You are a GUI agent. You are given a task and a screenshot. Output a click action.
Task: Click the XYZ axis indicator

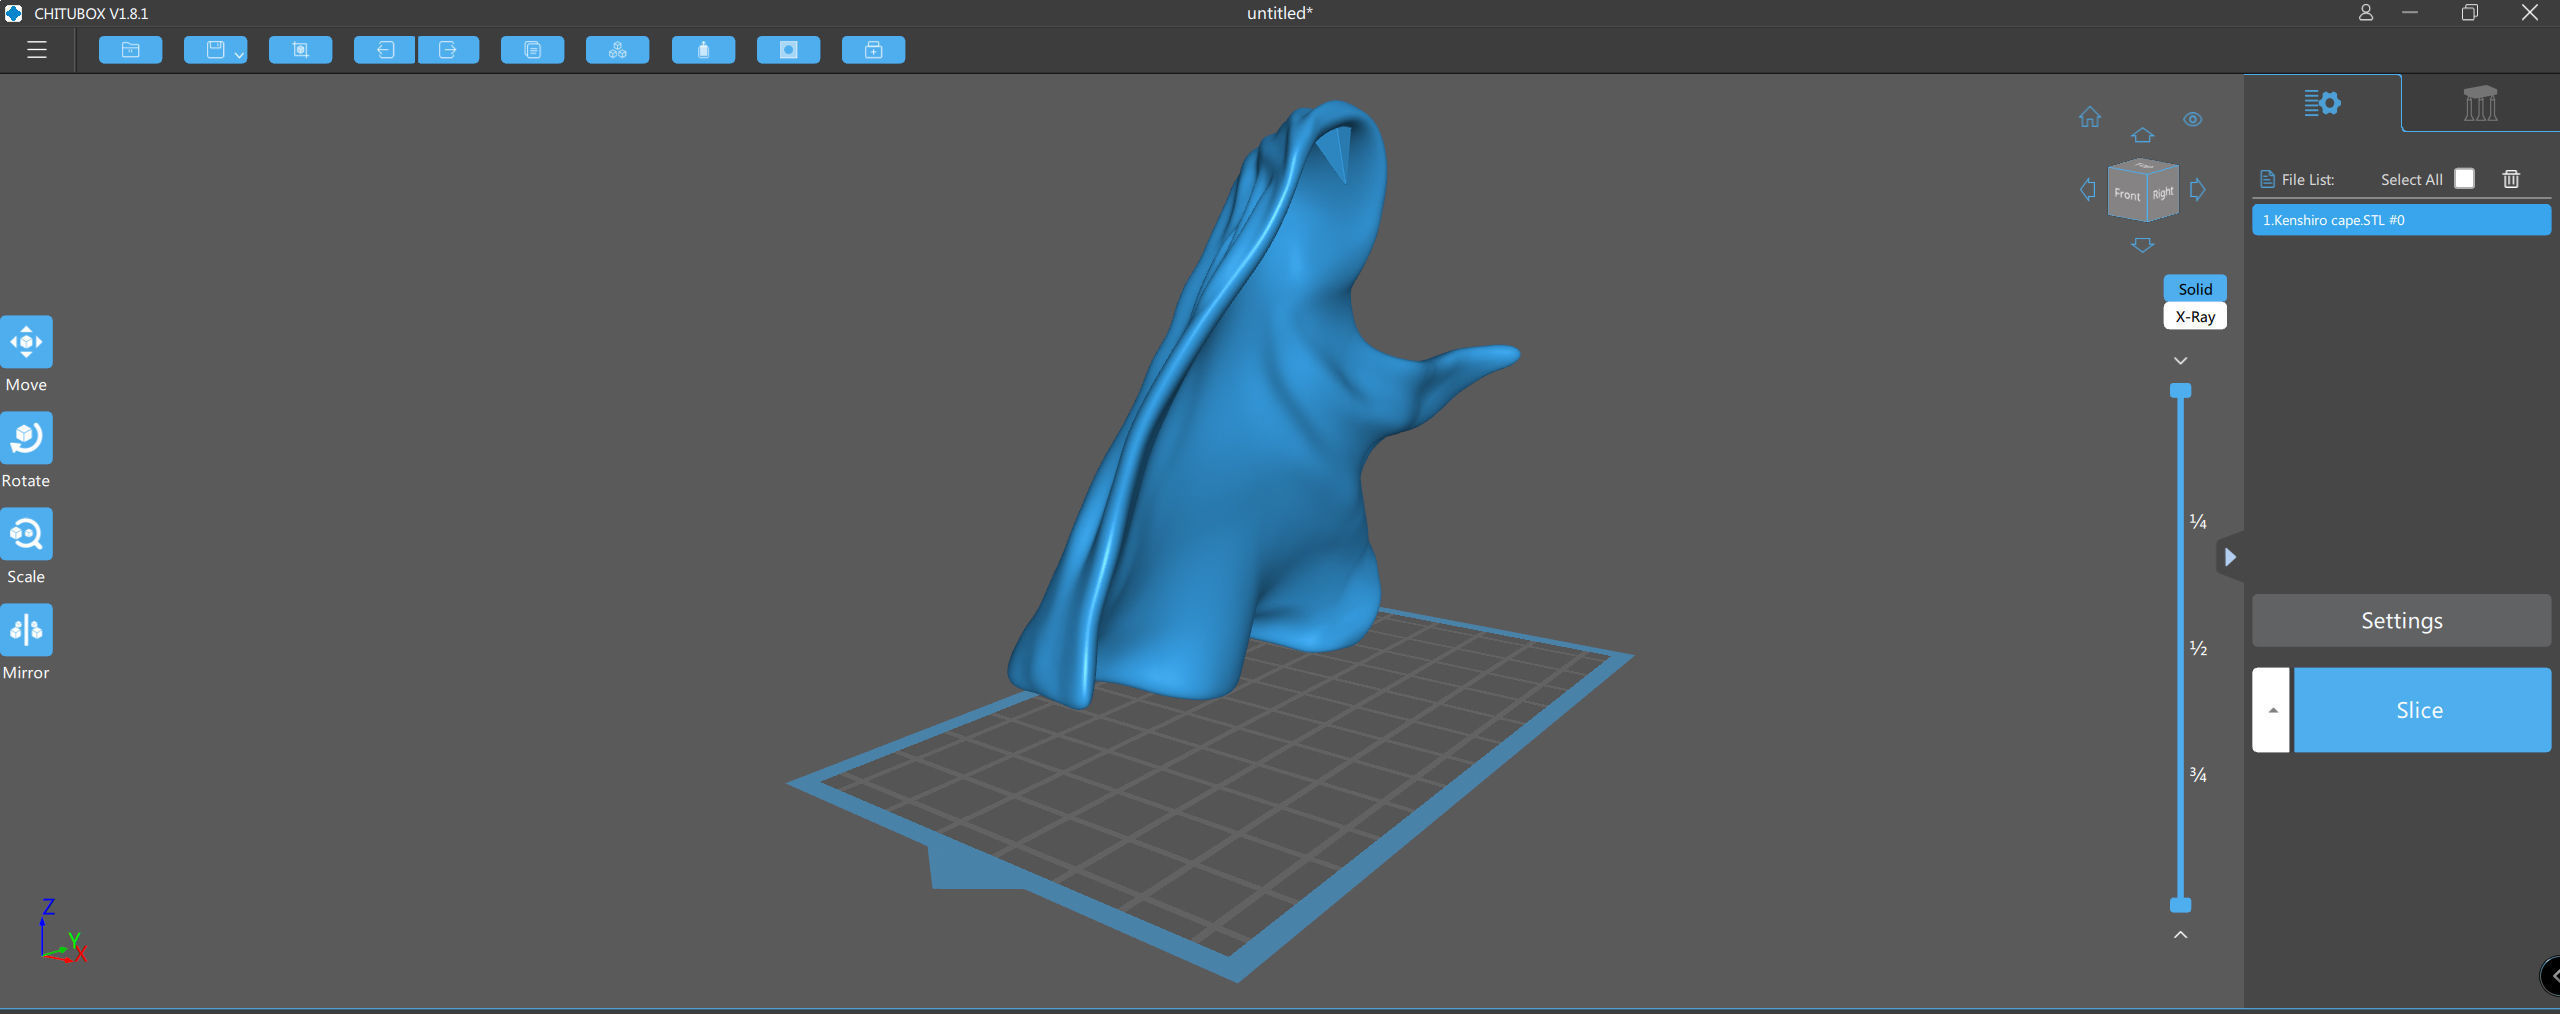click(62, 931)
